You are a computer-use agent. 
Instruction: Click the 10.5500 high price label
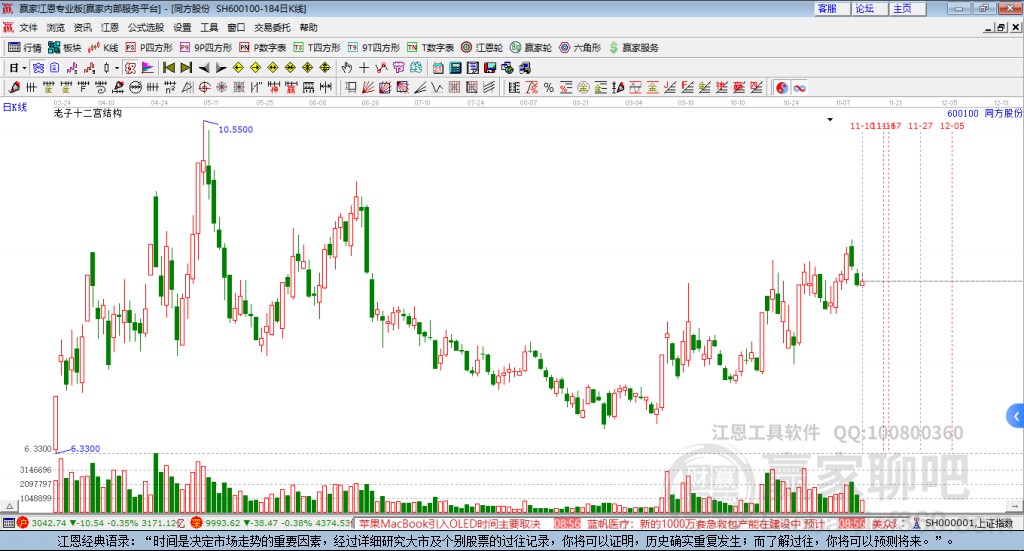[x=236, y=129]
